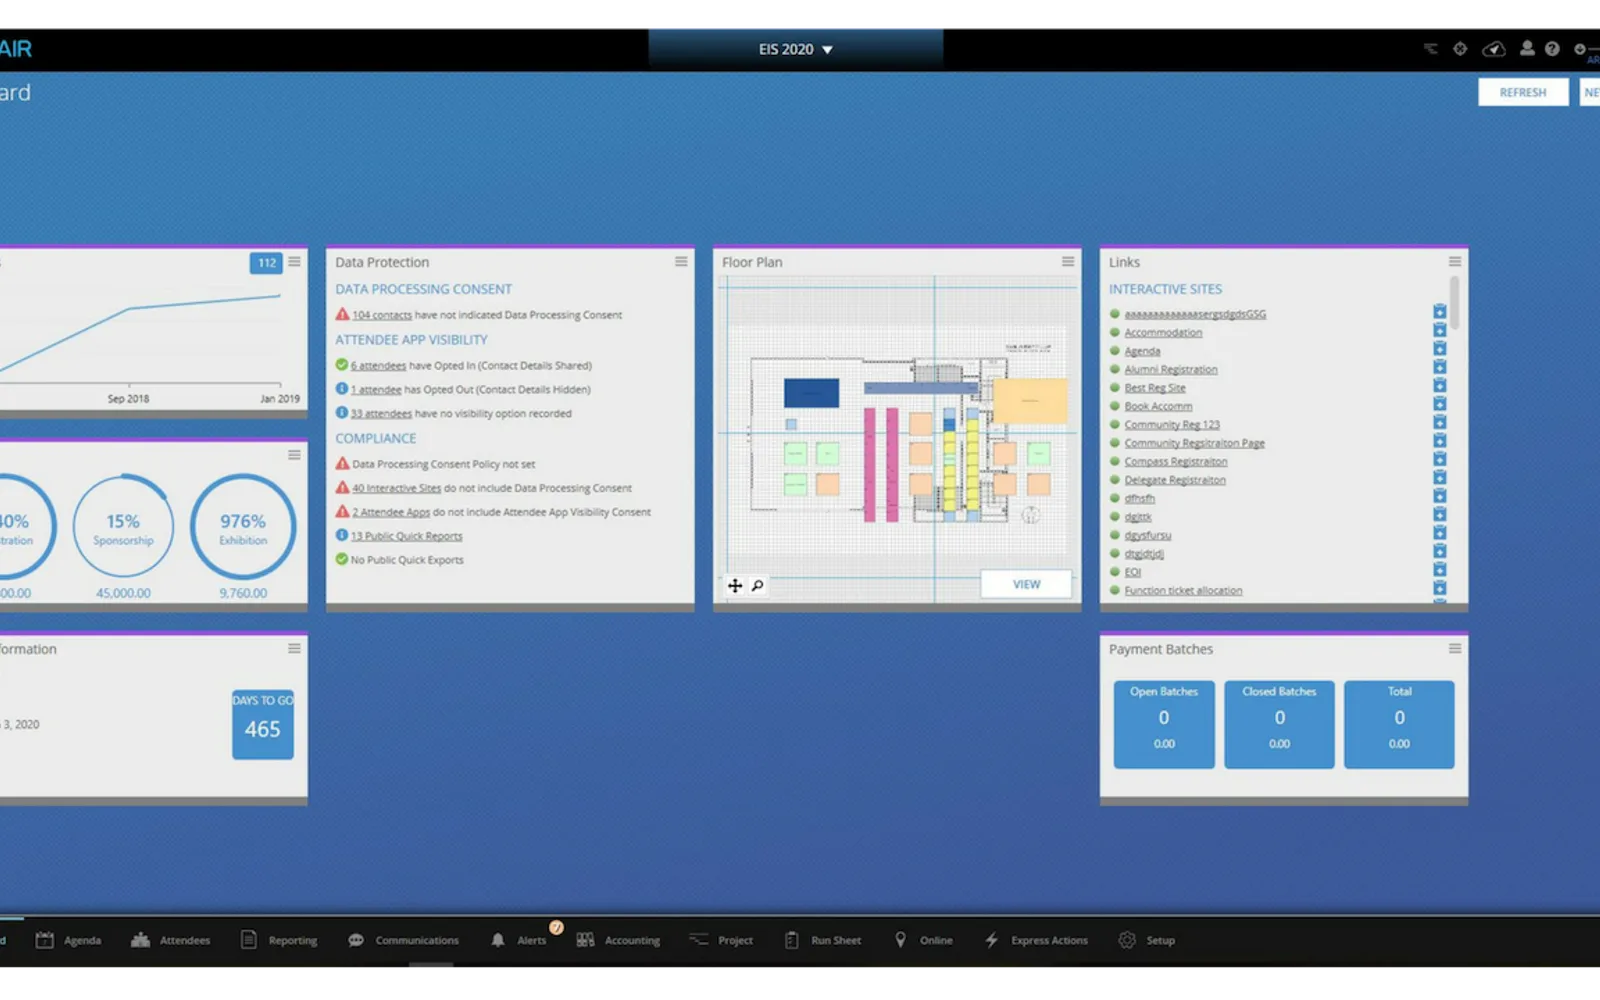Open the Run Sheet menu item
This screenshot has width=1600, height=1000.
822,940
